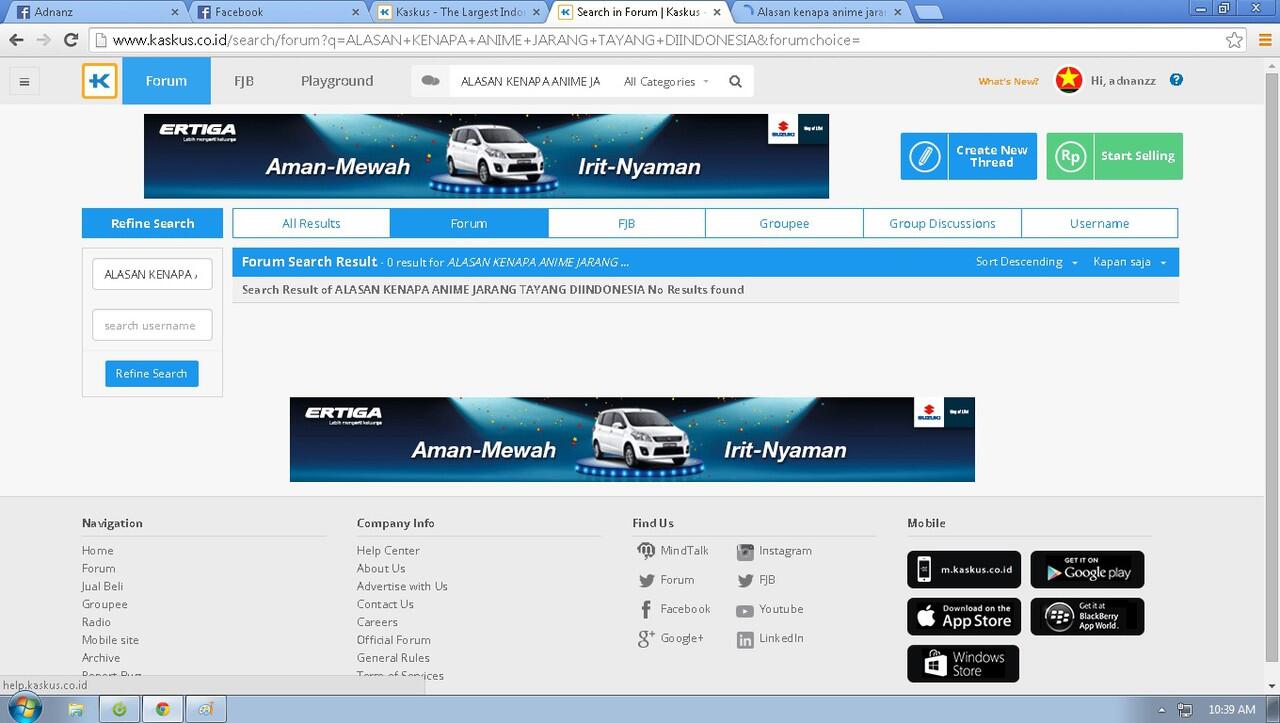This screenshot has height=723, width=1280.
Task: Click the taskbar clock showing 10:39 AM
Action: click(x=1231, y=709)
